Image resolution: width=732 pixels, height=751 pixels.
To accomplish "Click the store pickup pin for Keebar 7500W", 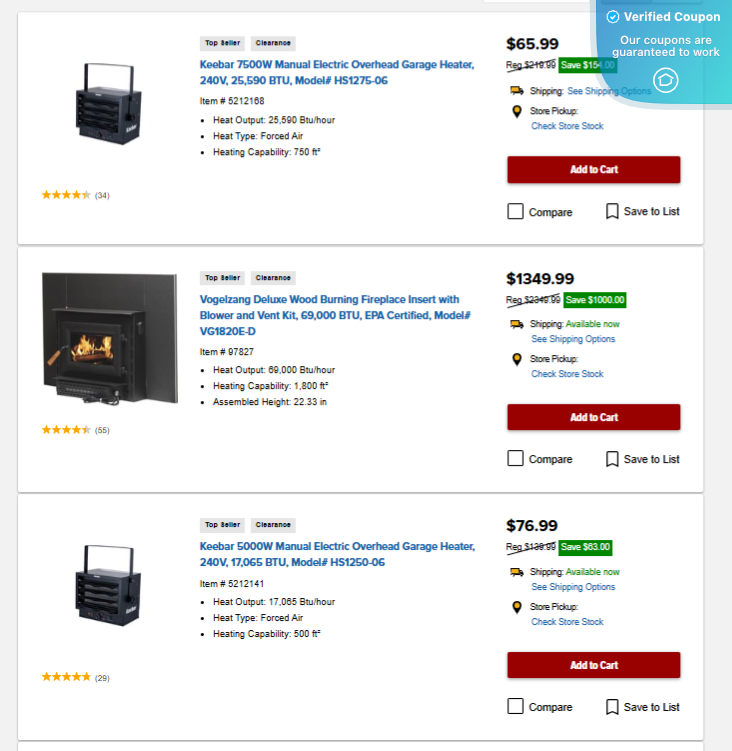I will 517,112.
